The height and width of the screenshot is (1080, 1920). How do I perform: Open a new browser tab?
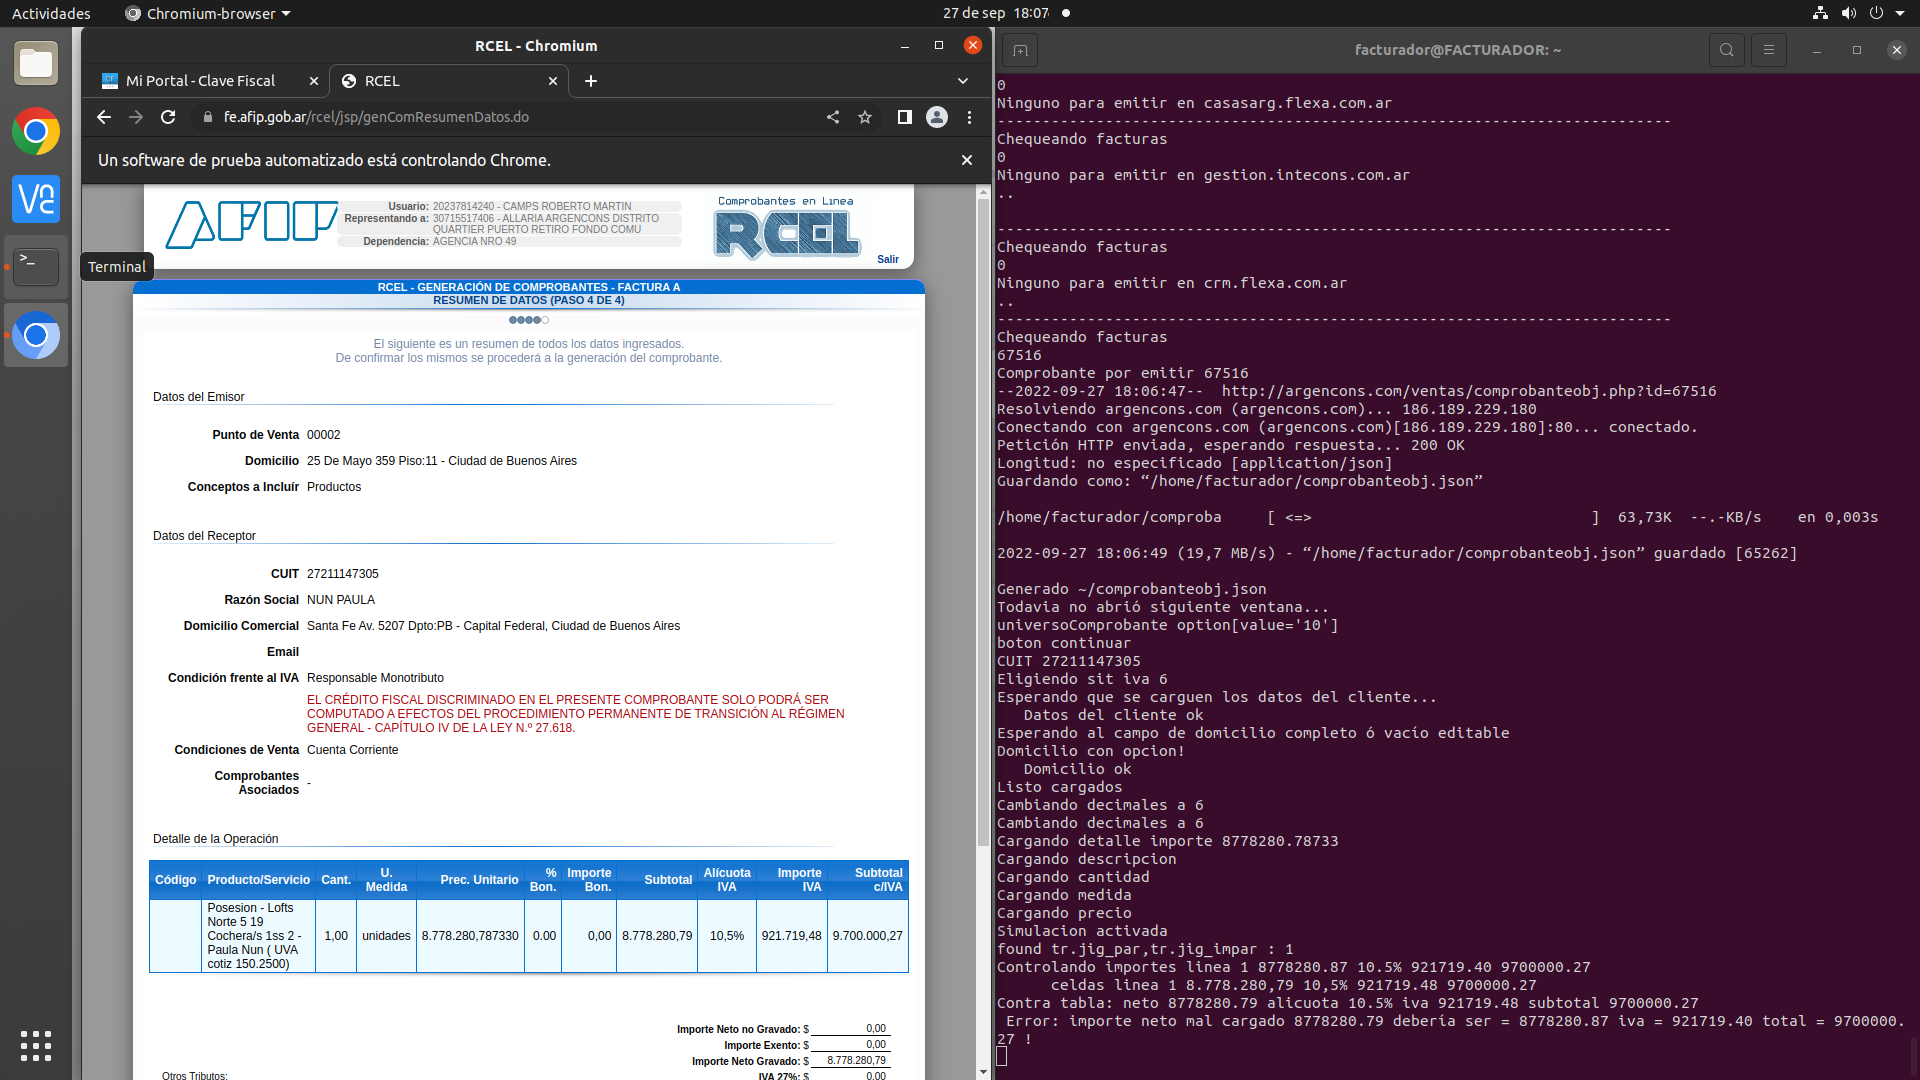591,81
